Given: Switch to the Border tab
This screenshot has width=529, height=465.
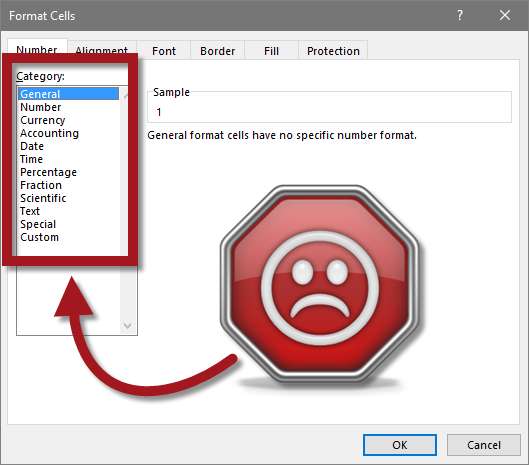Looking at the screenshot, I should pyautogui.click(x=218, y=51).
